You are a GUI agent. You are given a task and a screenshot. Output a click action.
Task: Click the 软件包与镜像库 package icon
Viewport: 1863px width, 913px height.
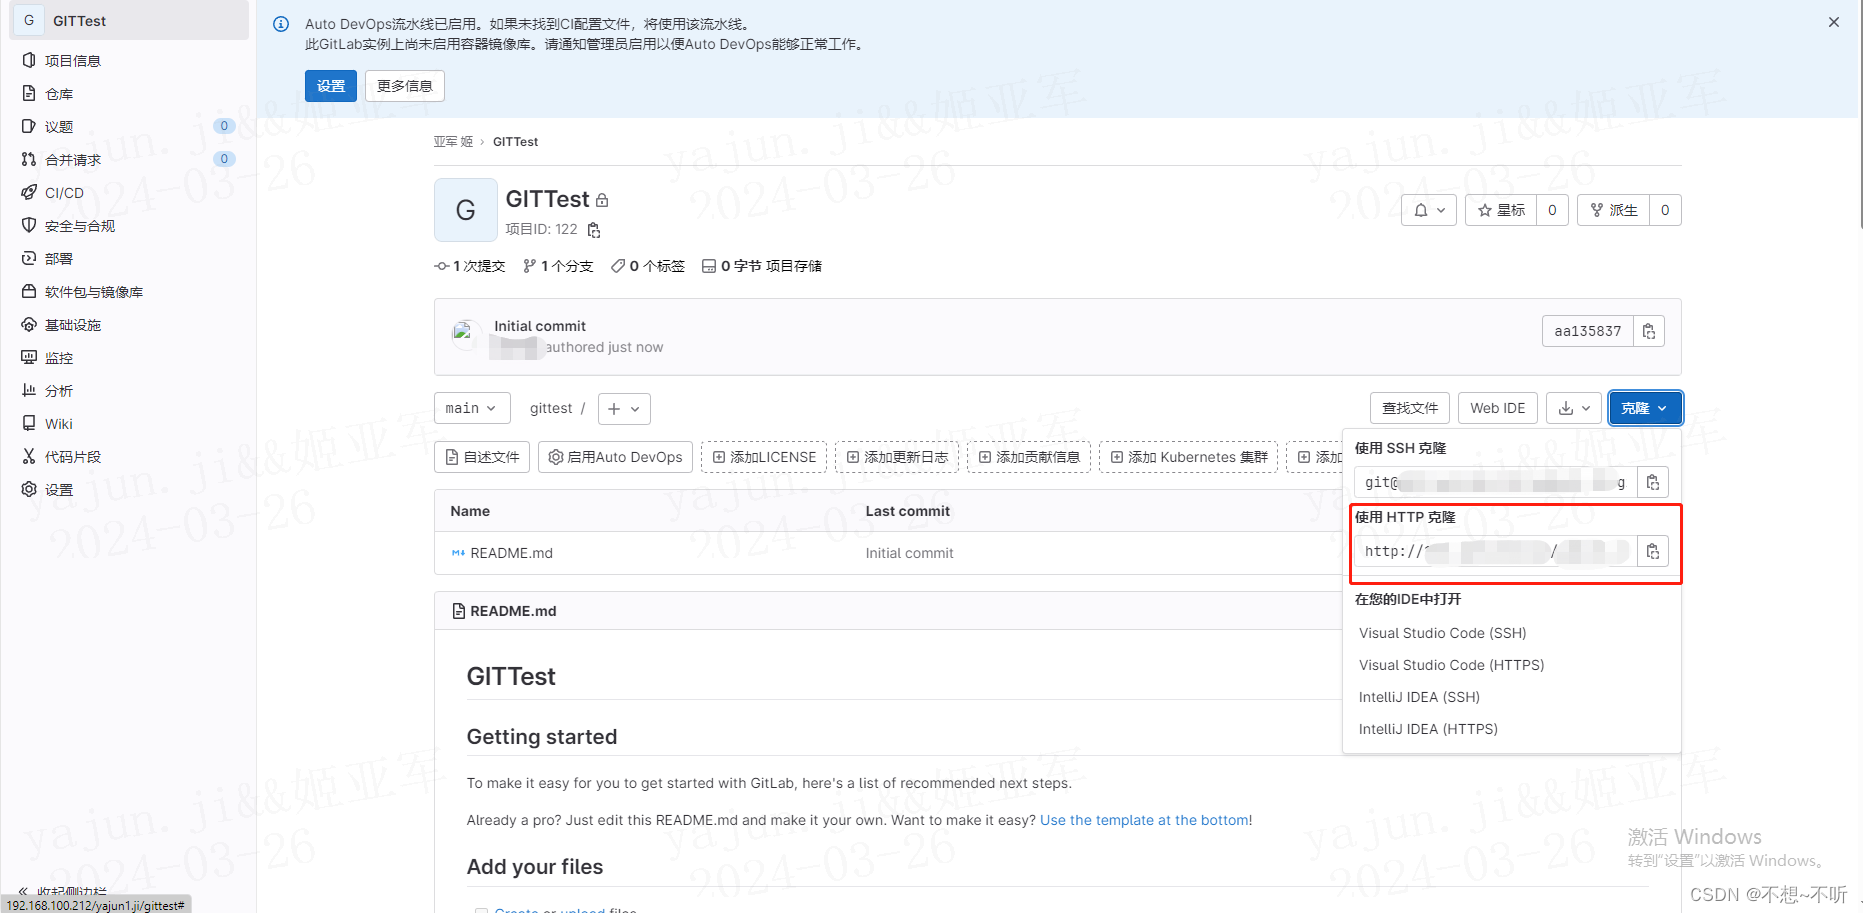pos(29,291)
